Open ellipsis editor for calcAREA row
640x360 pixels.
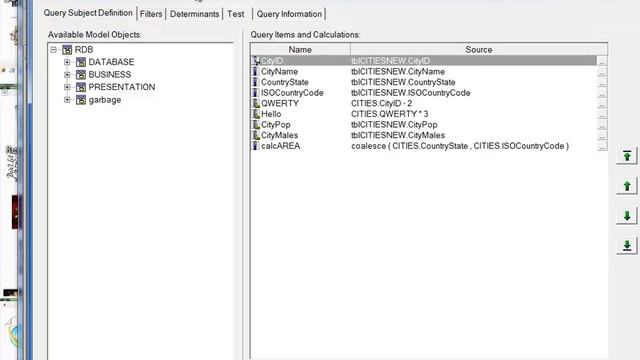point(602,146)
